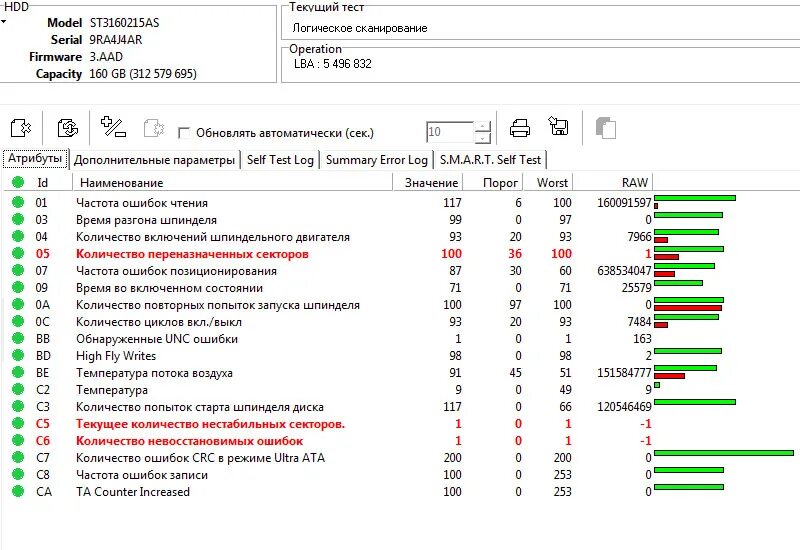This screenshot has width=800, height=550.
Task: Increase the interval with the spinner up arrow
Action: click(x=482, y=127)
